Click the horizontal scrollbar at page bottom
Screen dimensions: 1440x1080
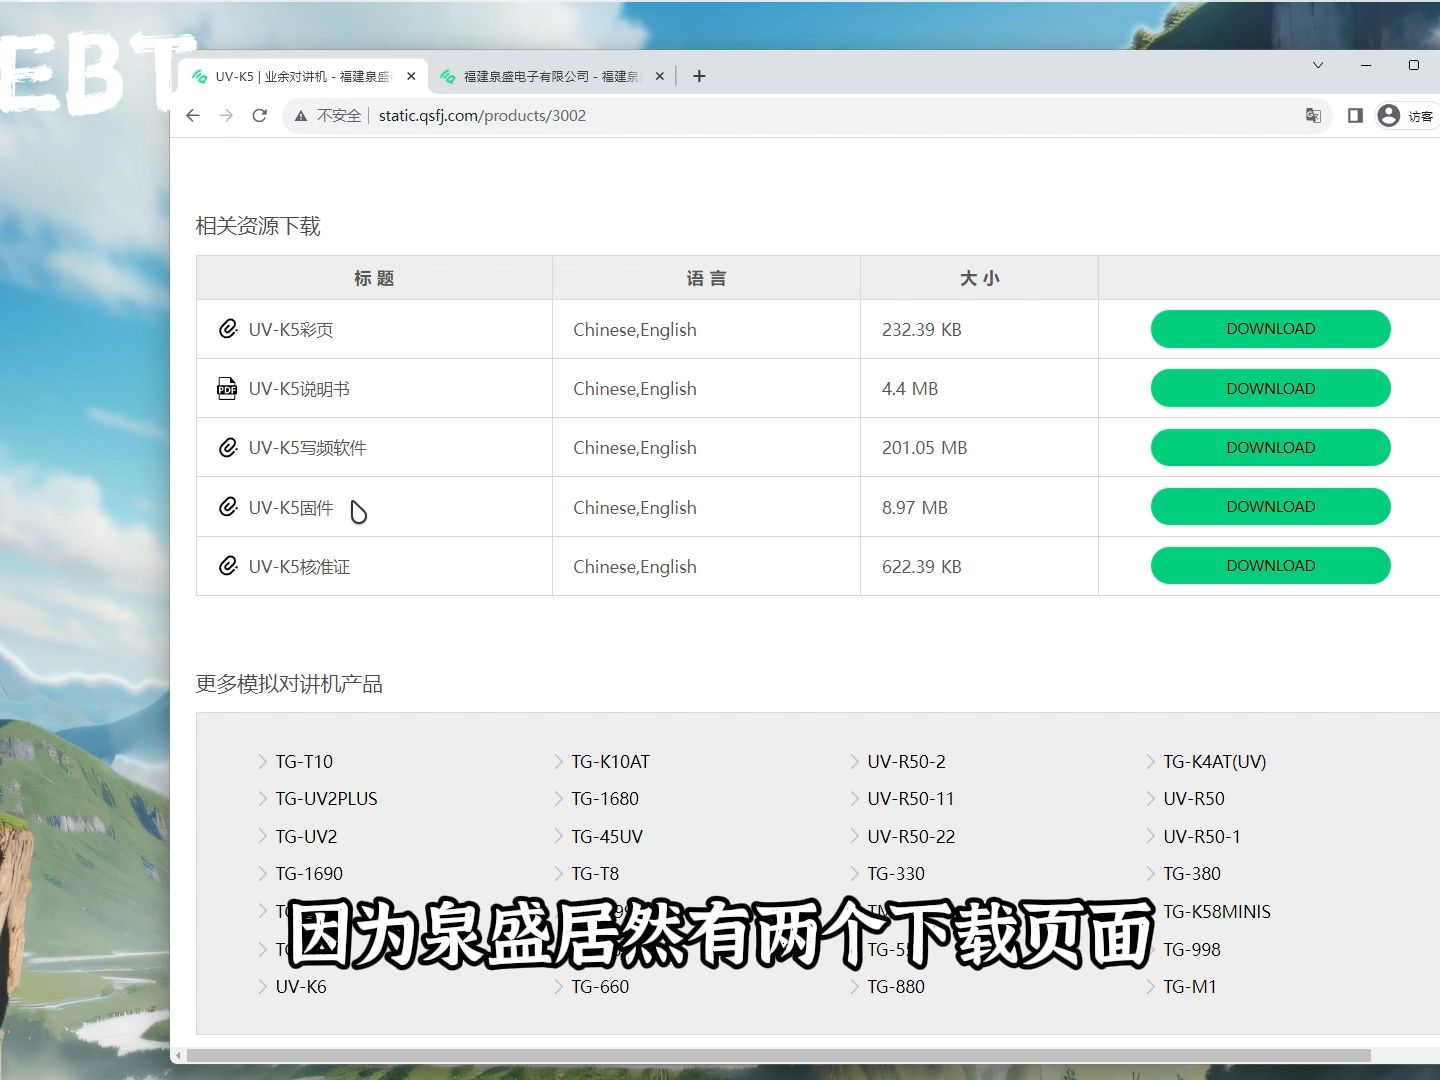pyautogui.click(x=778, y=1056)
